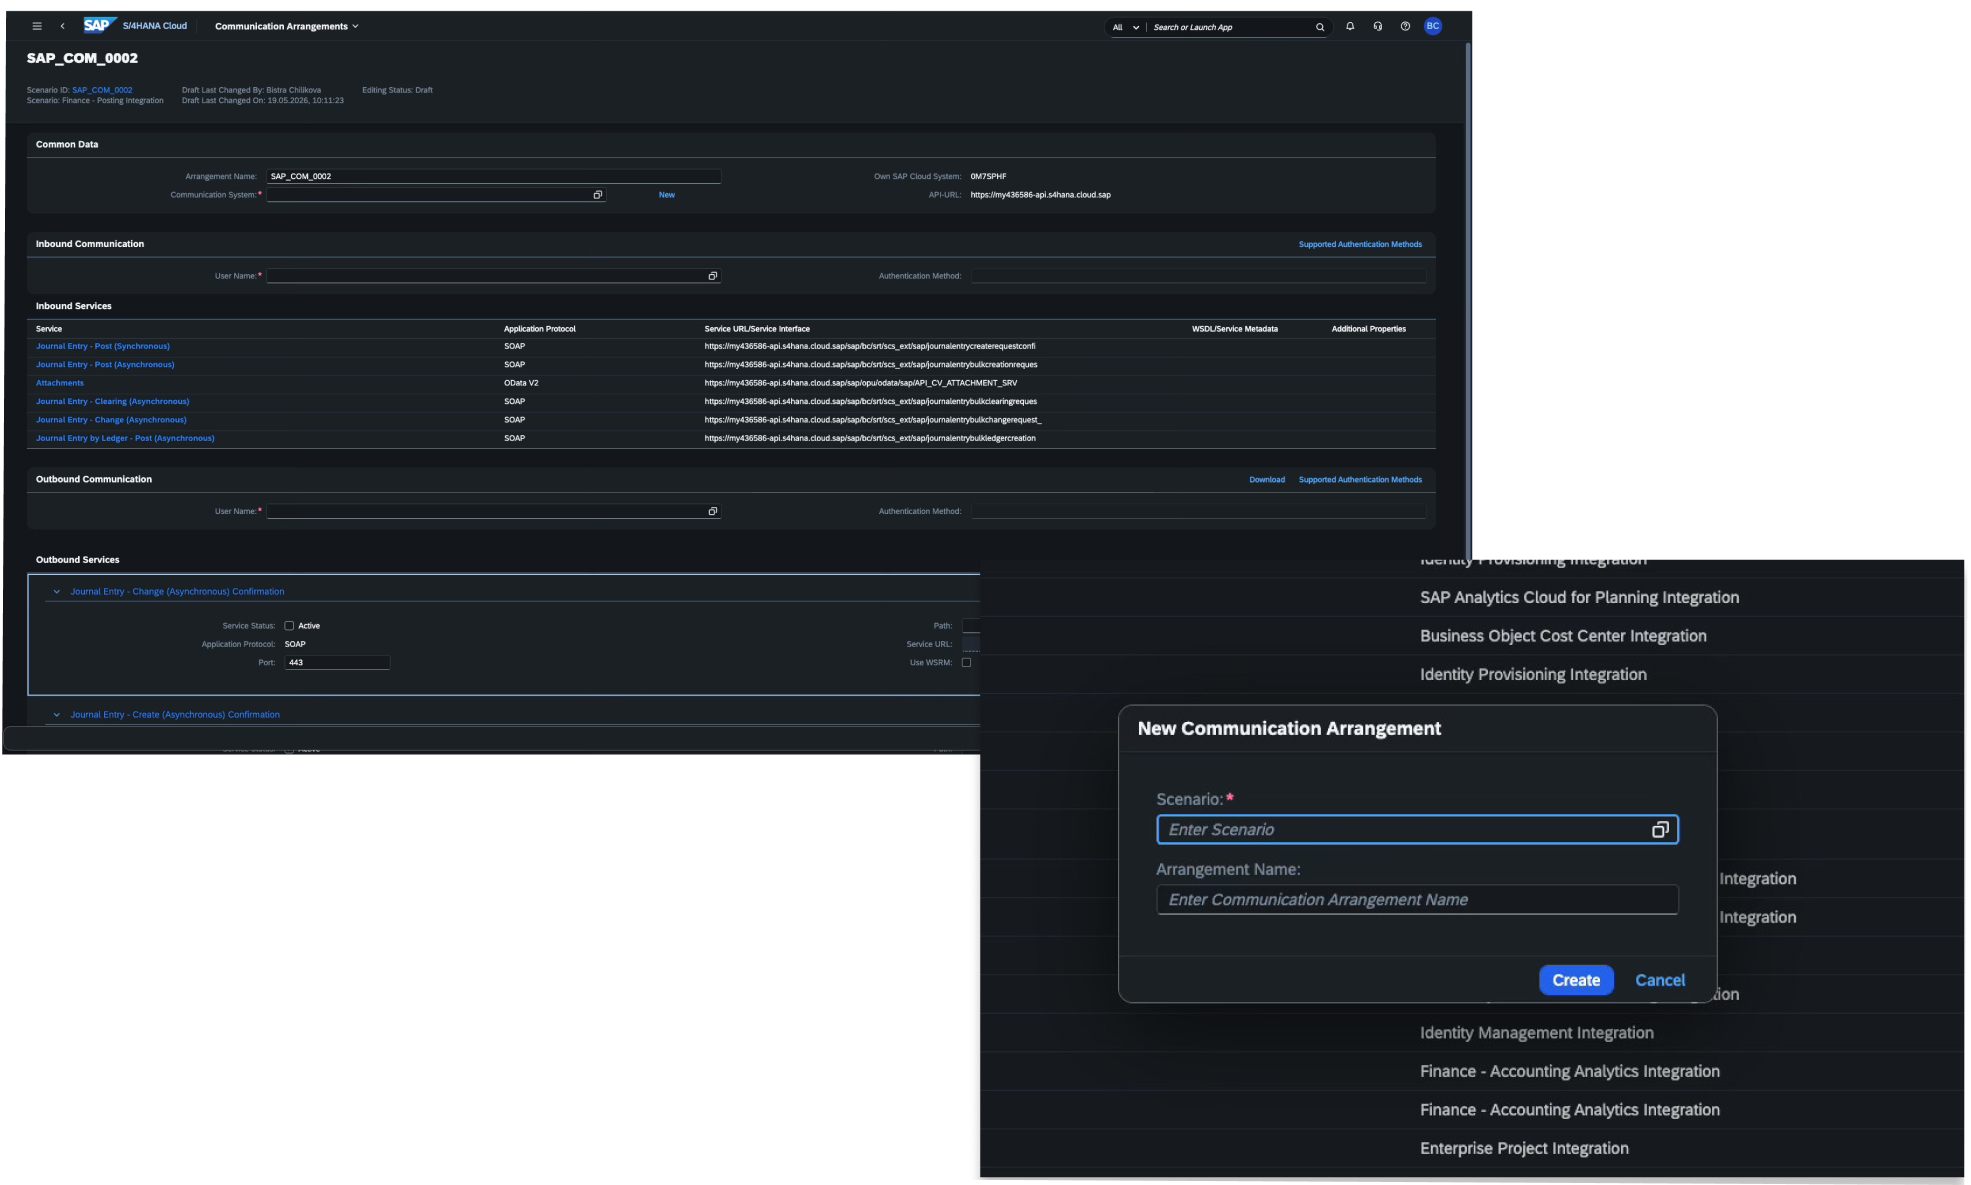Open inbound Supported Authentication Methods link

coord(1360,244)
